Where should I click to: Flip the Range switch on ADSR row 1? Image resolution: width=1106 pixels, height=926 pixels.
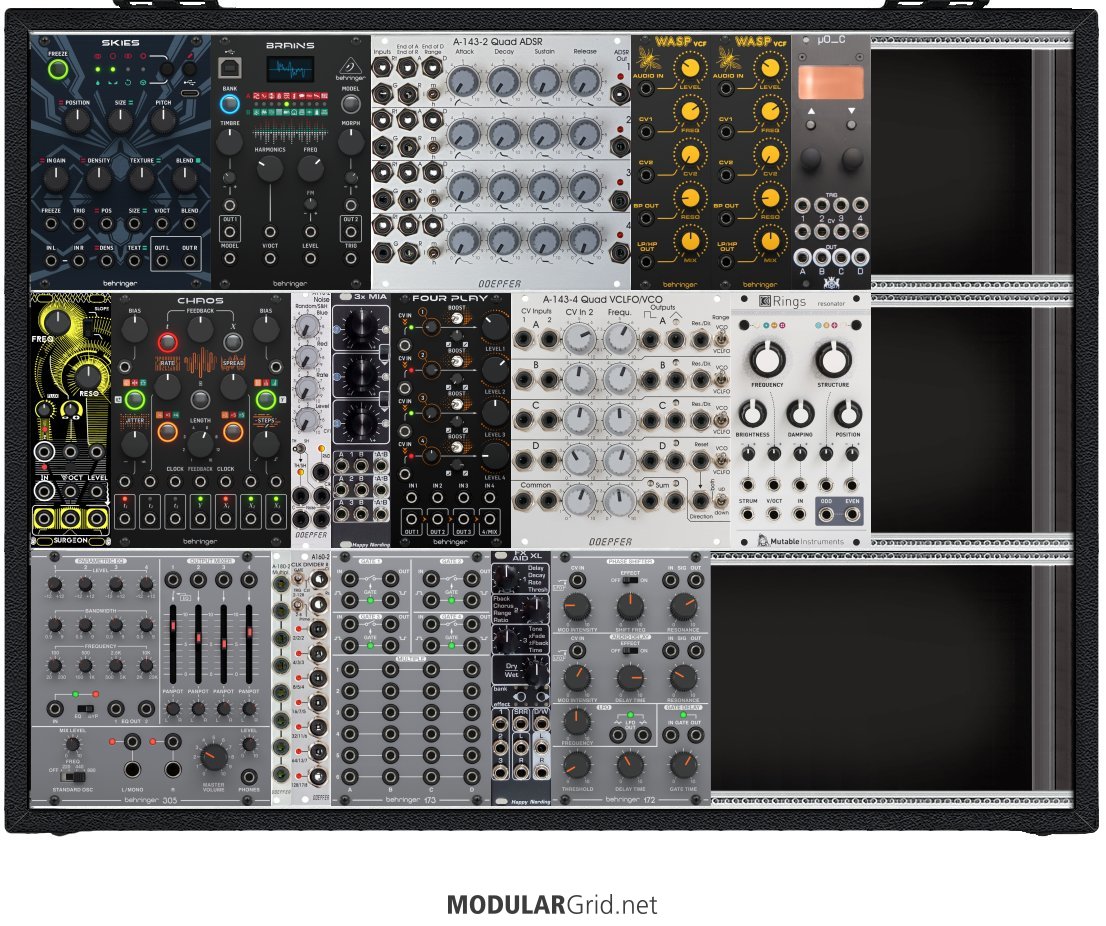[433, 94]
